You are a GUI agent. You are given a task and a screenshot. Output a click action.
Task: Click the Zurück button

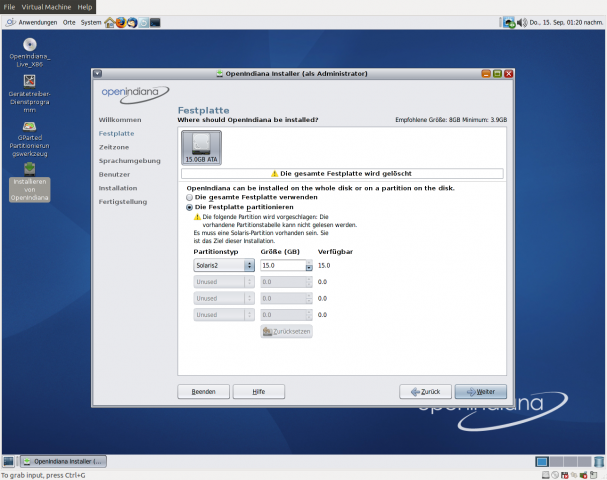(x=425, y=392)
